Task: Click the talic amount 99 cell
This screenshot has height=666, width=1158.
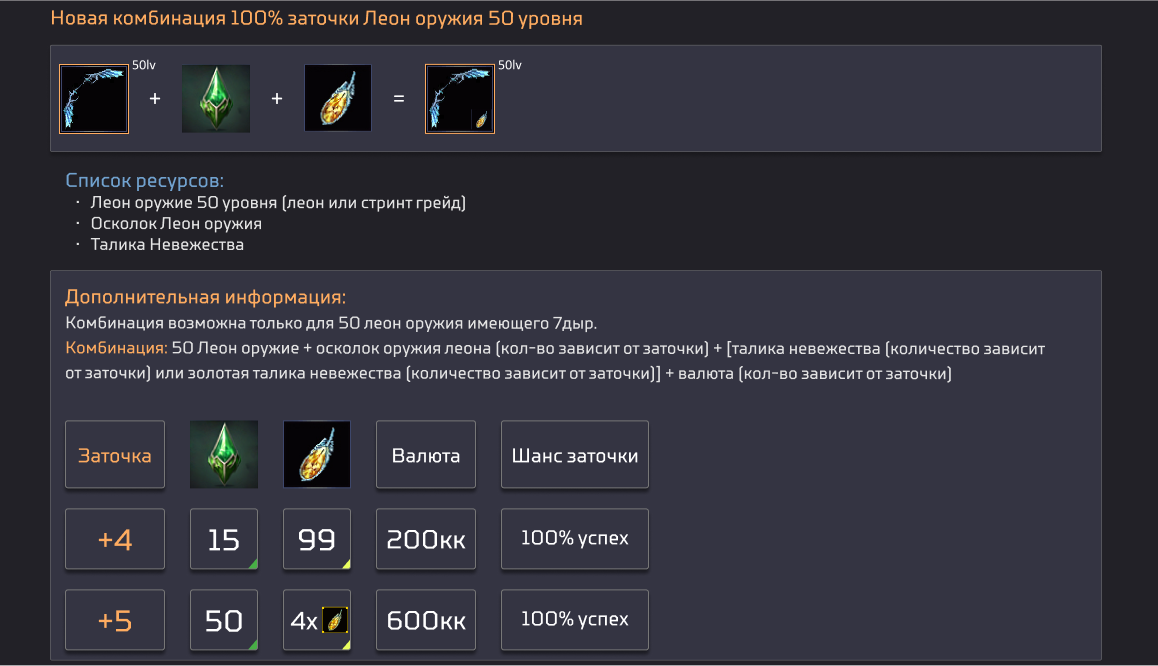Action: tap(317, 539)
